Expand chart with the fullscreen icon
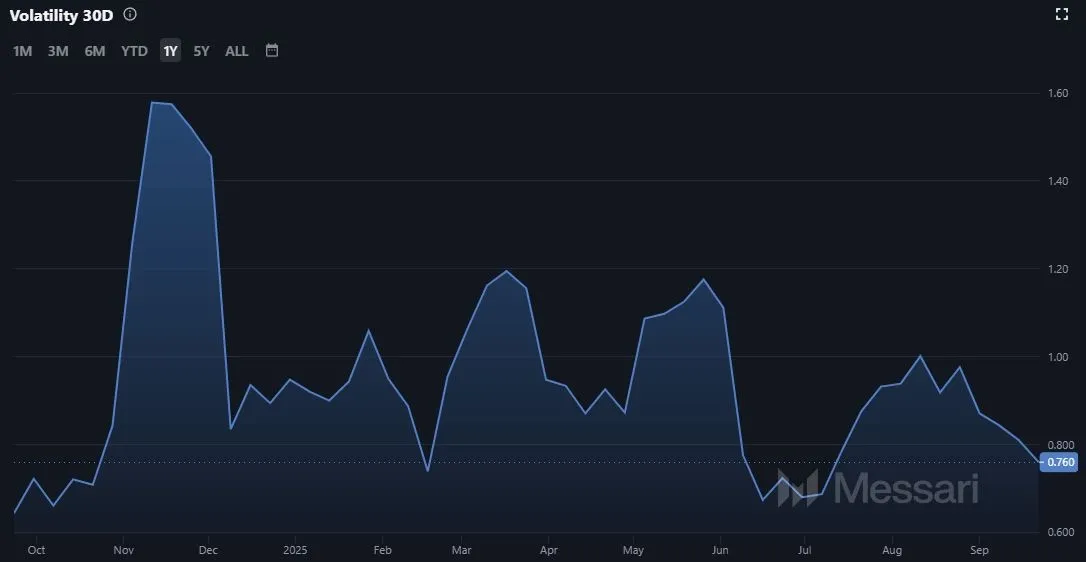 [1063, 14]
